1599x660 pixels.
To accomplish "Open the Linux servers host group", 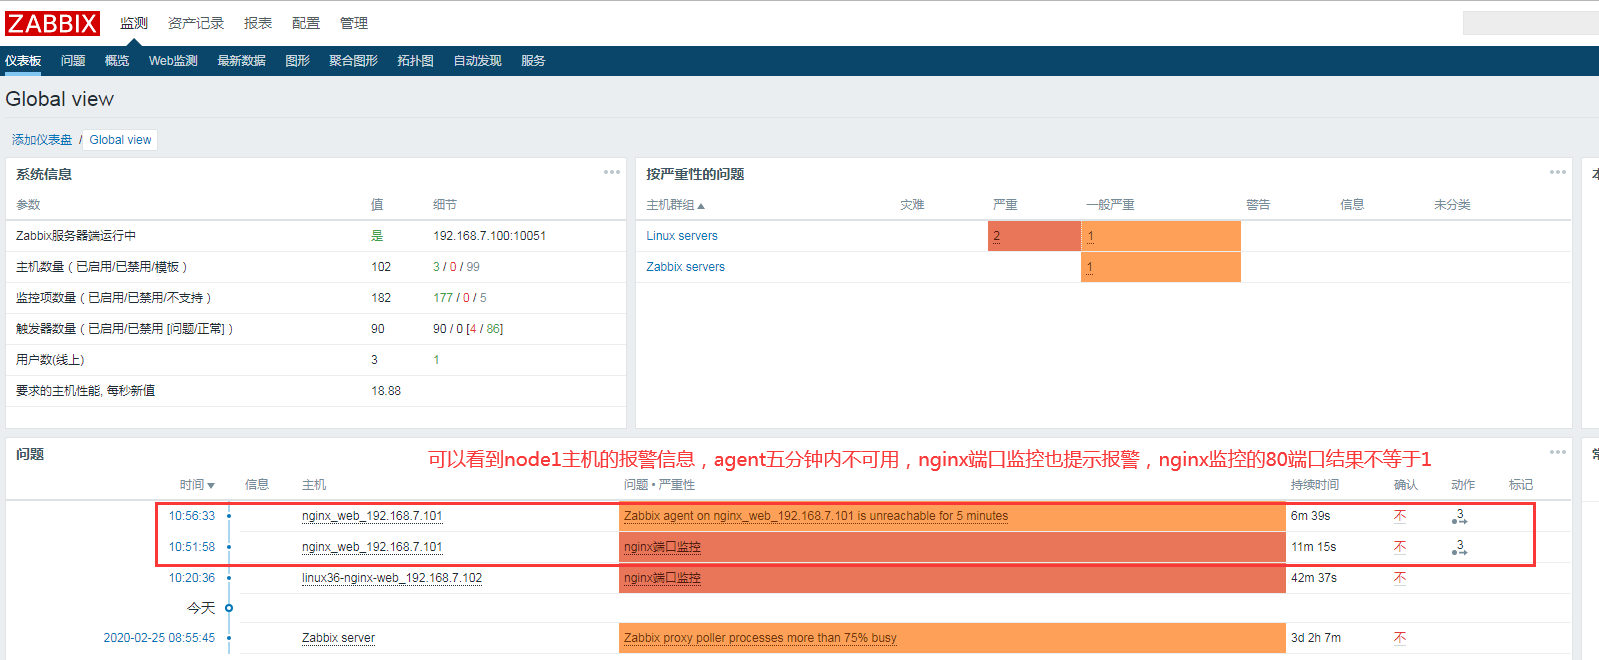I will click(682, 236).
